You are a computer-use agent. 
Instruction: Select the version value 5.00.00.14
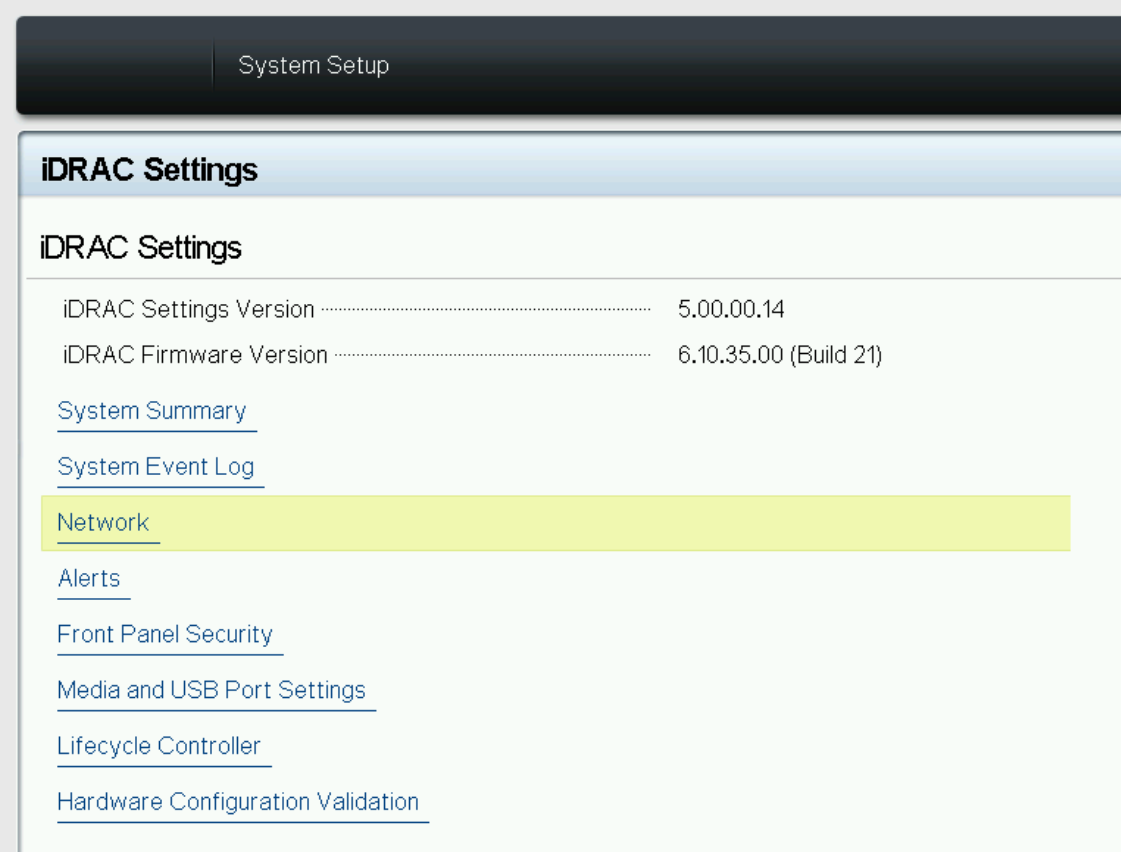pos(731,309)
